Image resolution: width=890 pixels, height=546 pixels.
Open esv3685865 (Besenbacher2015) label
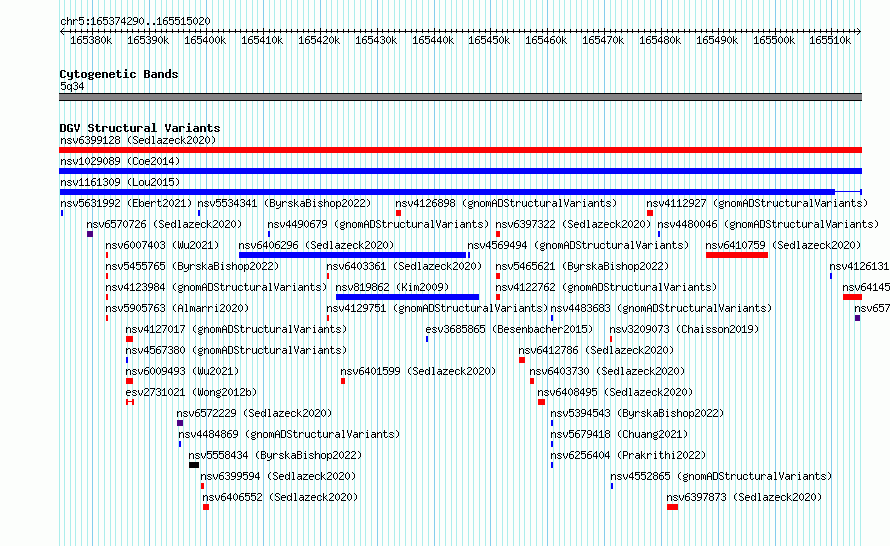tap(509, 329)
